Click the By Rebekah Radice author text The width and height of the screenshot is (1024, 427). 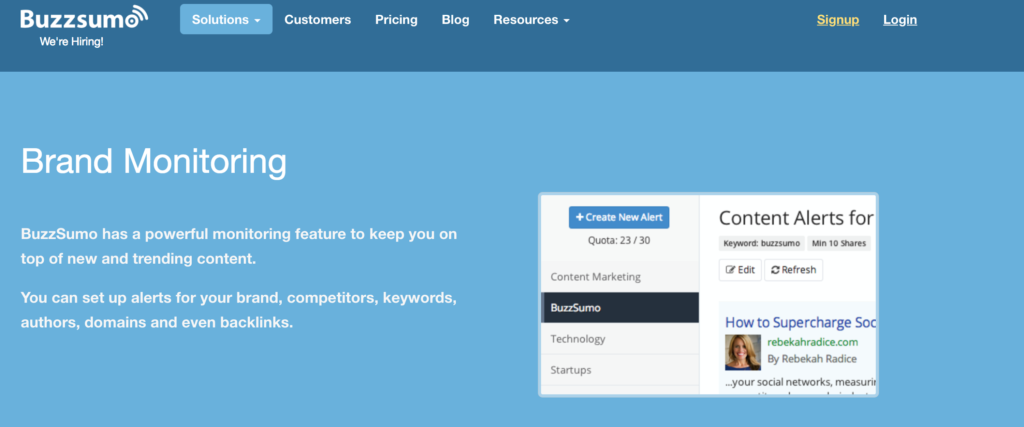tap(812, 359)
